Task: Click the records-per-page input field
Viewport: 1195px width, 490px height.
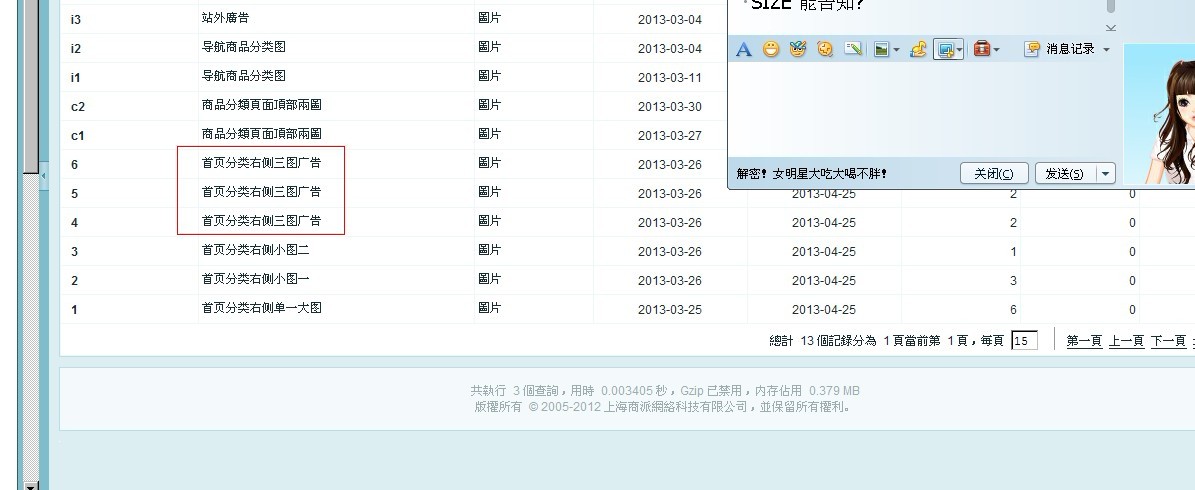Action: (x=1024, y=341)
